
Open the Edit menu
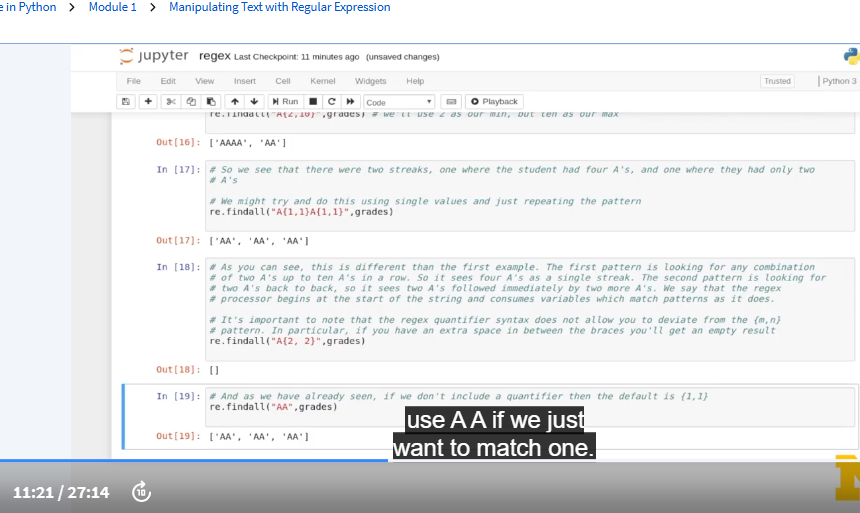pyautogui.click(x=168, y=81)
